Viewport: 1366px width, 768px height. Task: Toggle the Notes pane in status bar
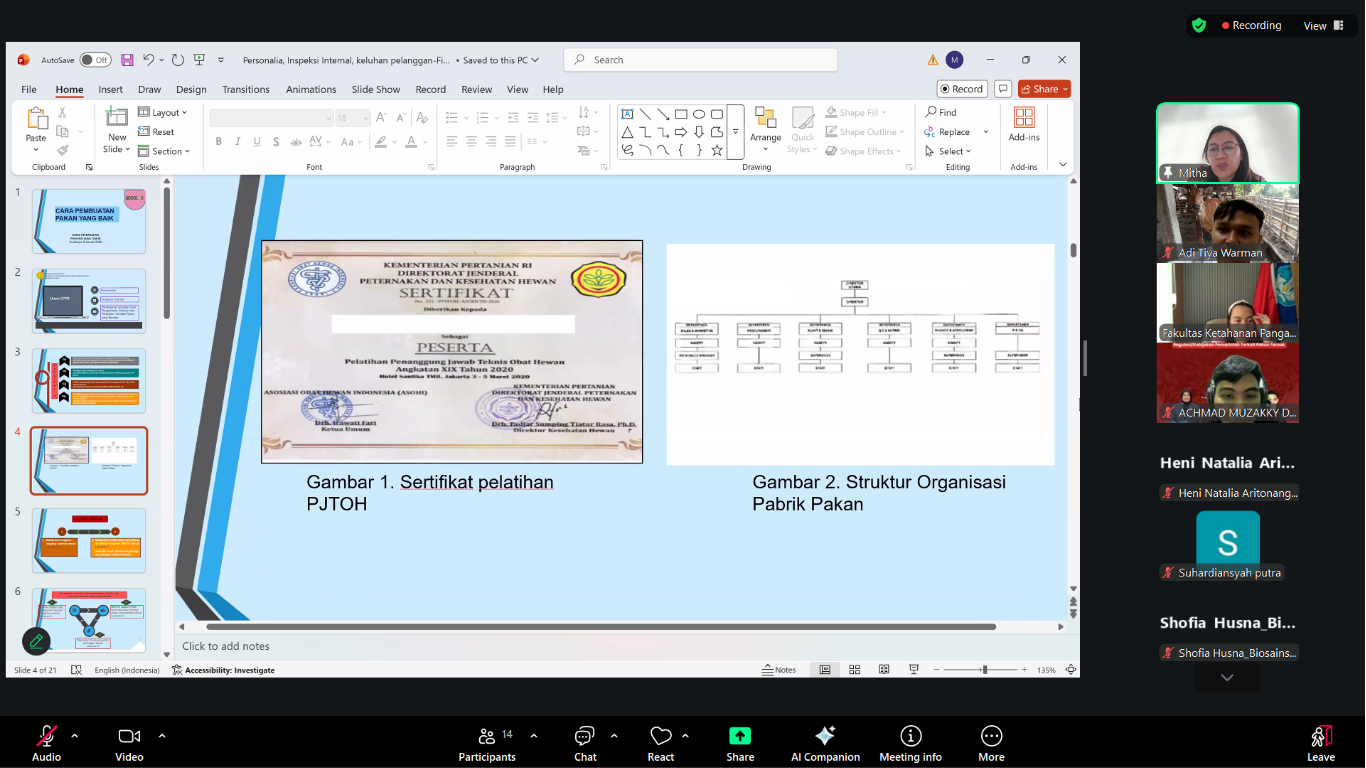click(779, 670)
